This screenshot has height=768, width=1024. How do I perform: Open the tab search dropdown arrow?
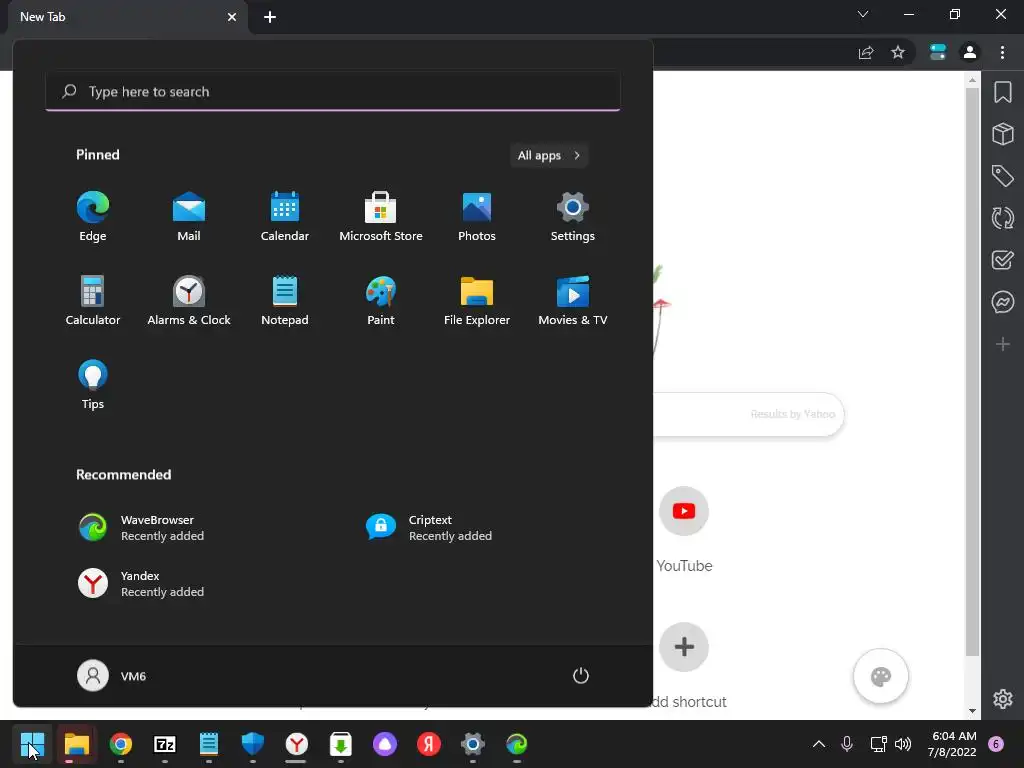click(x=863, y=14)
